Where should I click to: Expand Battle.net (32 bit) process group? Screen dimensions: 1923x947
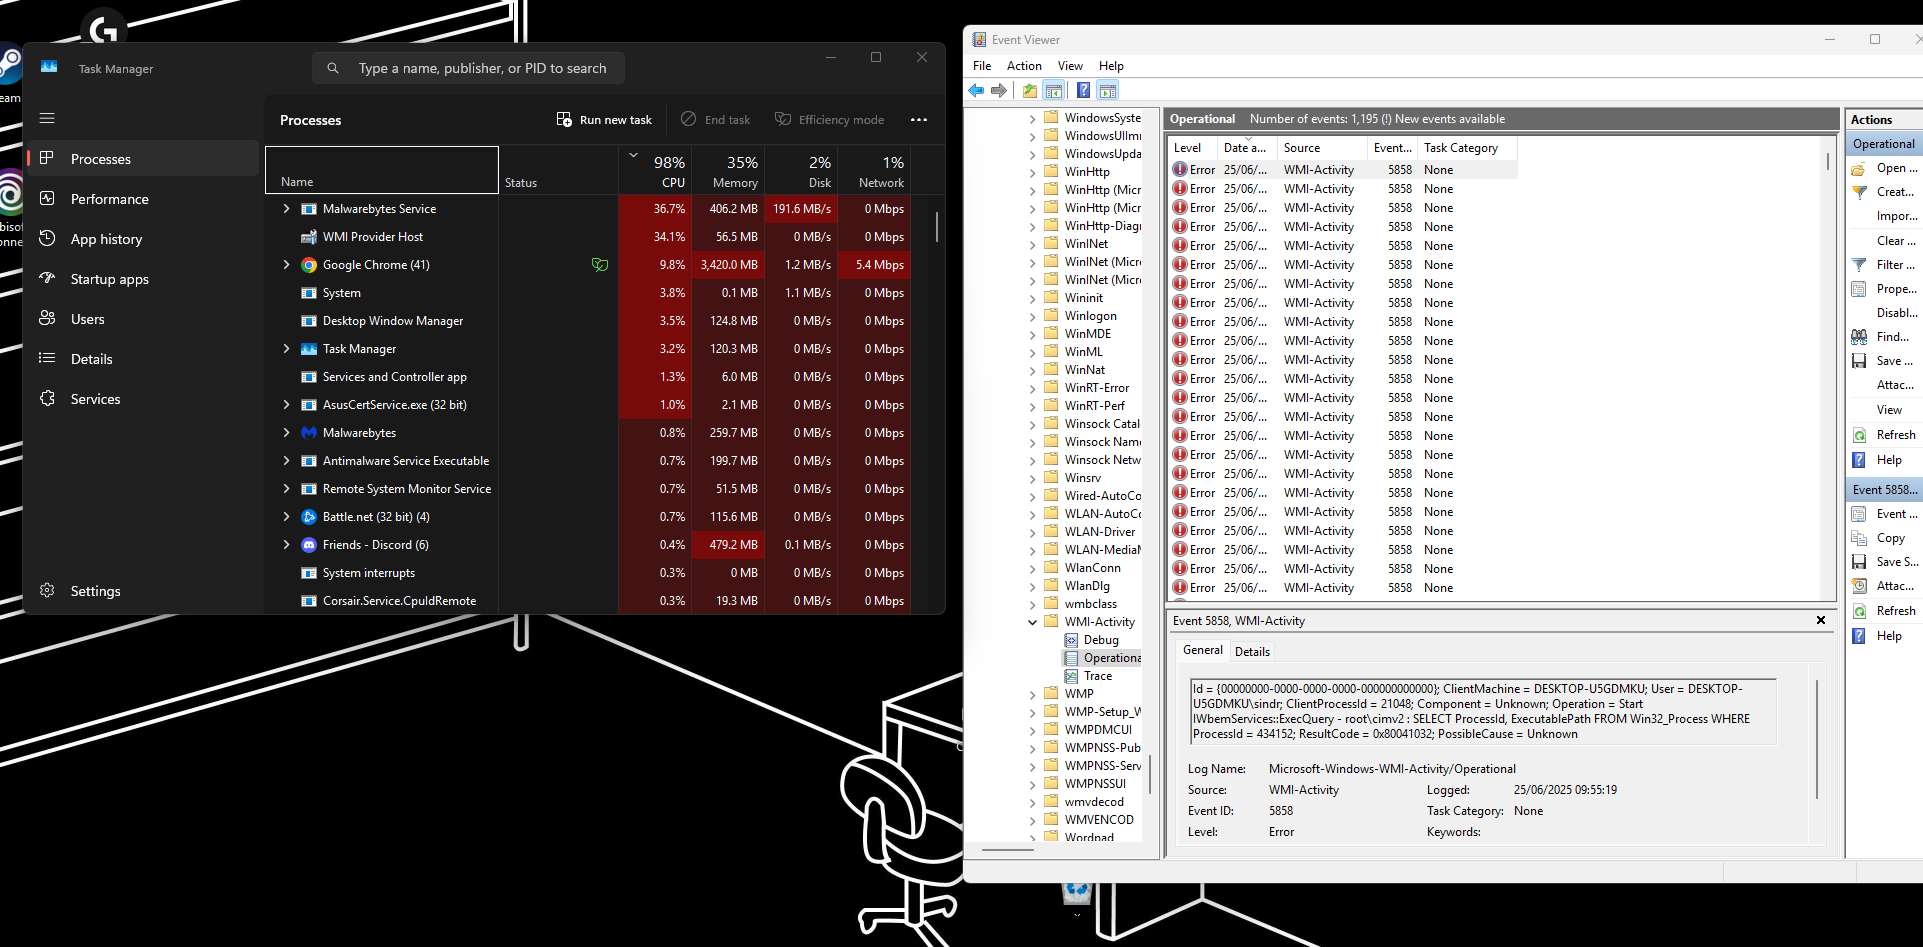286,517
